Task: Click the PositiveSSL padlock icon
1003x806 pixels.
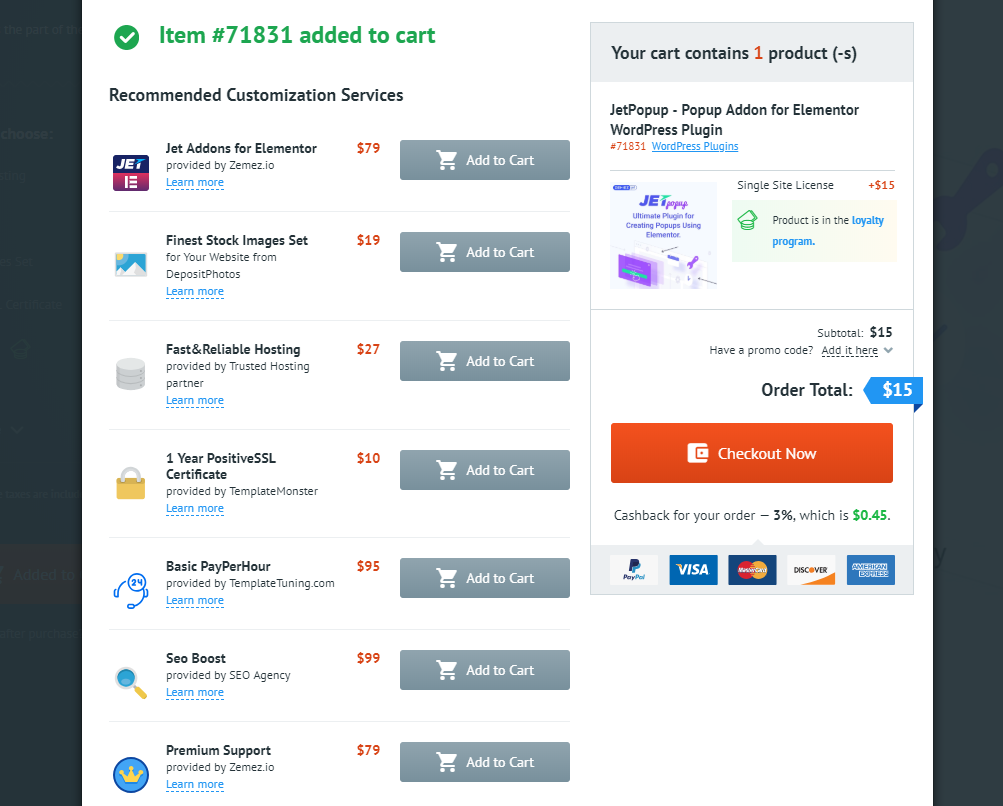Action: tap(131, 482)
